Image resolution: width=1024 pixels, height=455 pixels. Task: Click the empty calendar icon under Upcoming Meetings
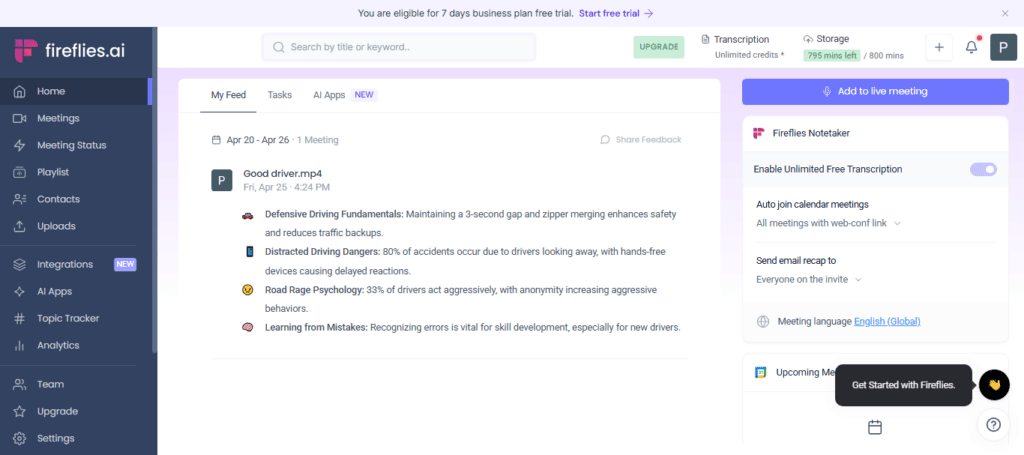[x=875, y=428]
